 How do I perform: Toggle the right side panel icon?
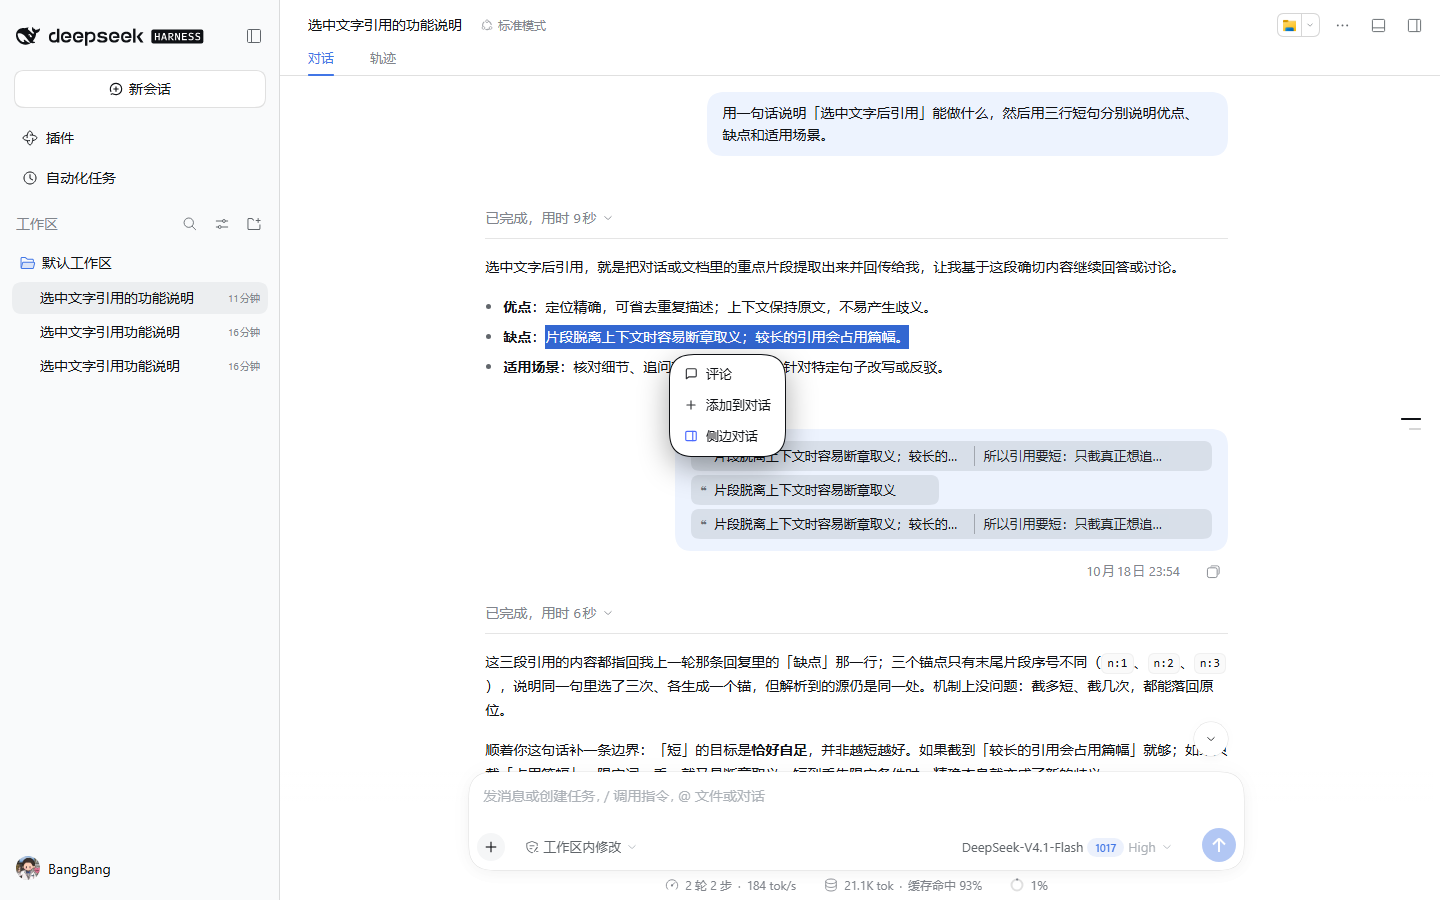1414,26
